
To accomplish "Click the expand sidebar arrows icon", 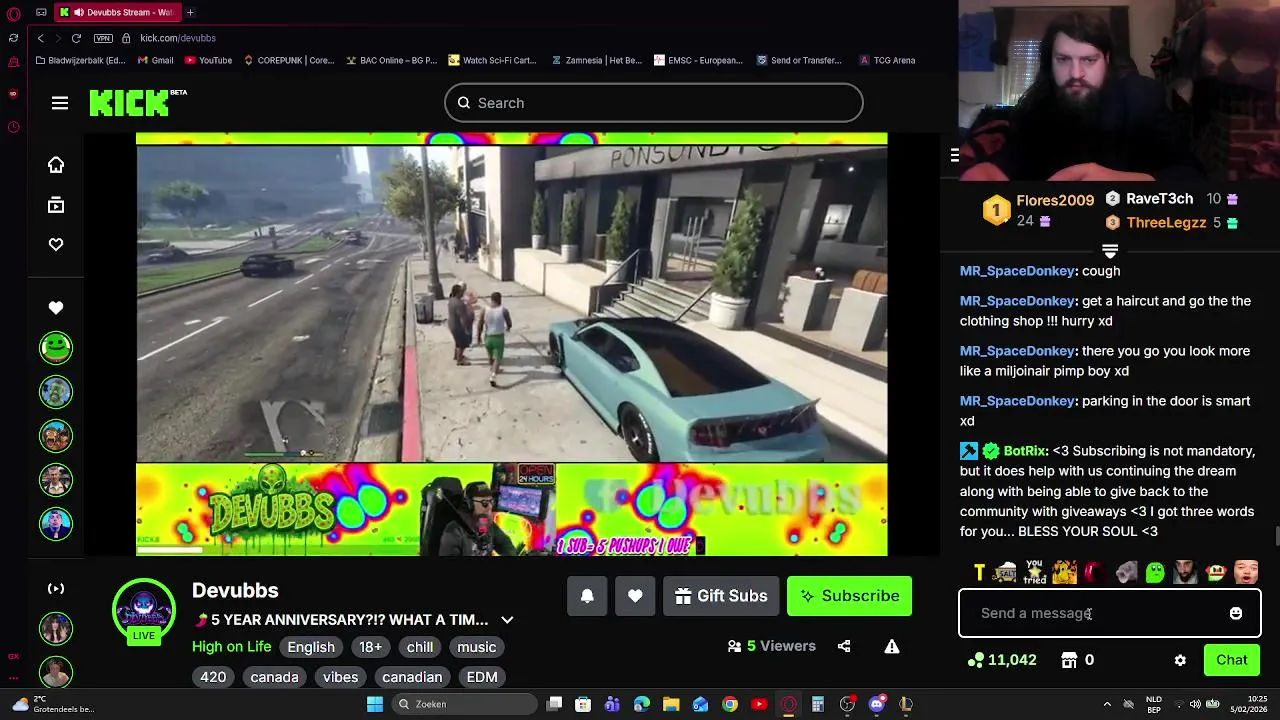I will pos(56,588).
